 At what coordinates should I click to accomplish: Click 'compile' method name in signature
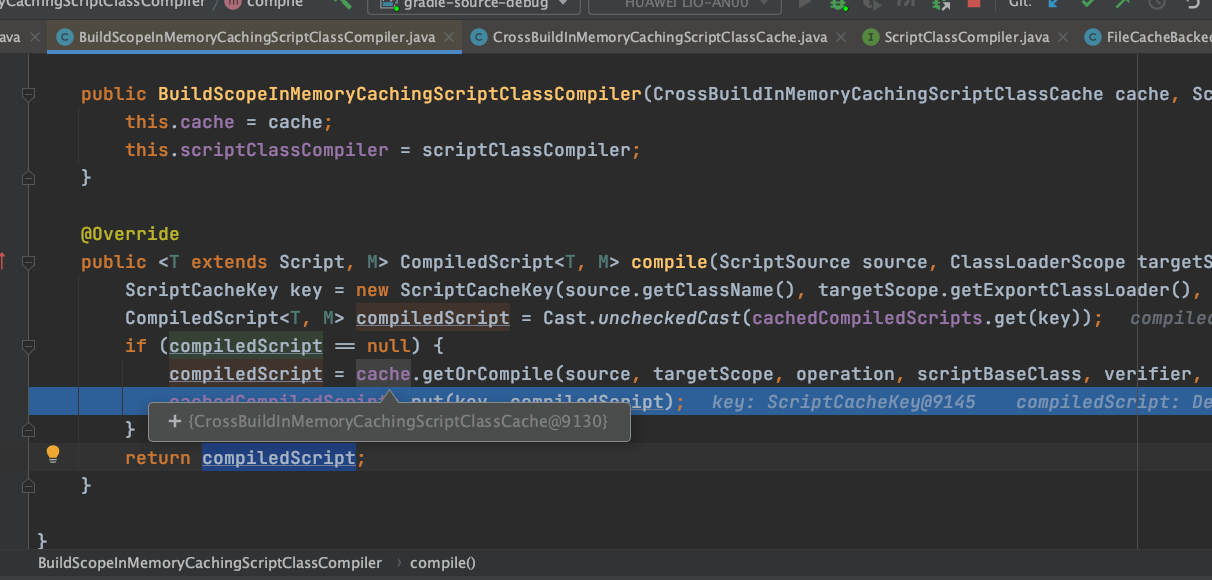pos(669,262)
